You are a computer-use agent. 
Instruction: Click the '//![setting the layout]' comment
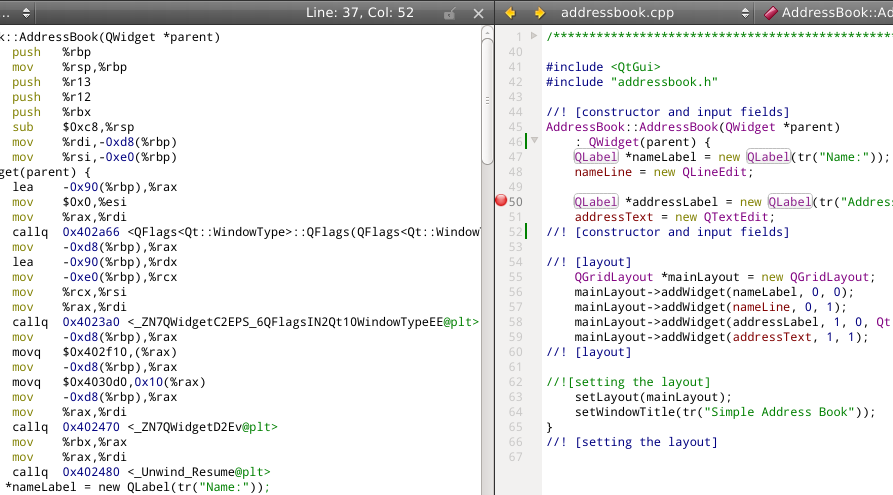(x=628, y=382)
